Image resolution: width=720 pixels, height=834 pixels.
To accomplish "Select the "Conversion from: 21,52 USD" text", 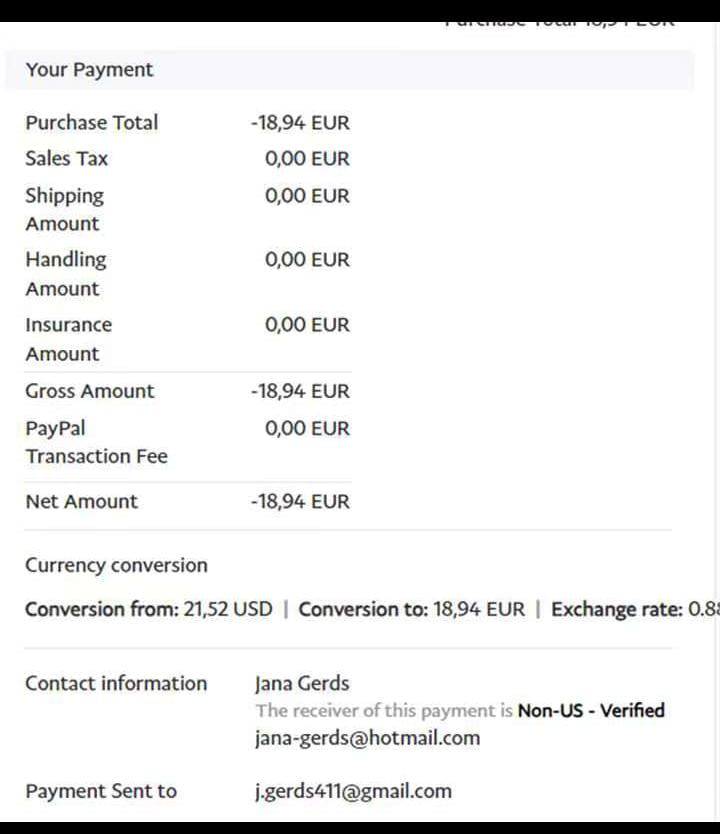I will 148,609.
